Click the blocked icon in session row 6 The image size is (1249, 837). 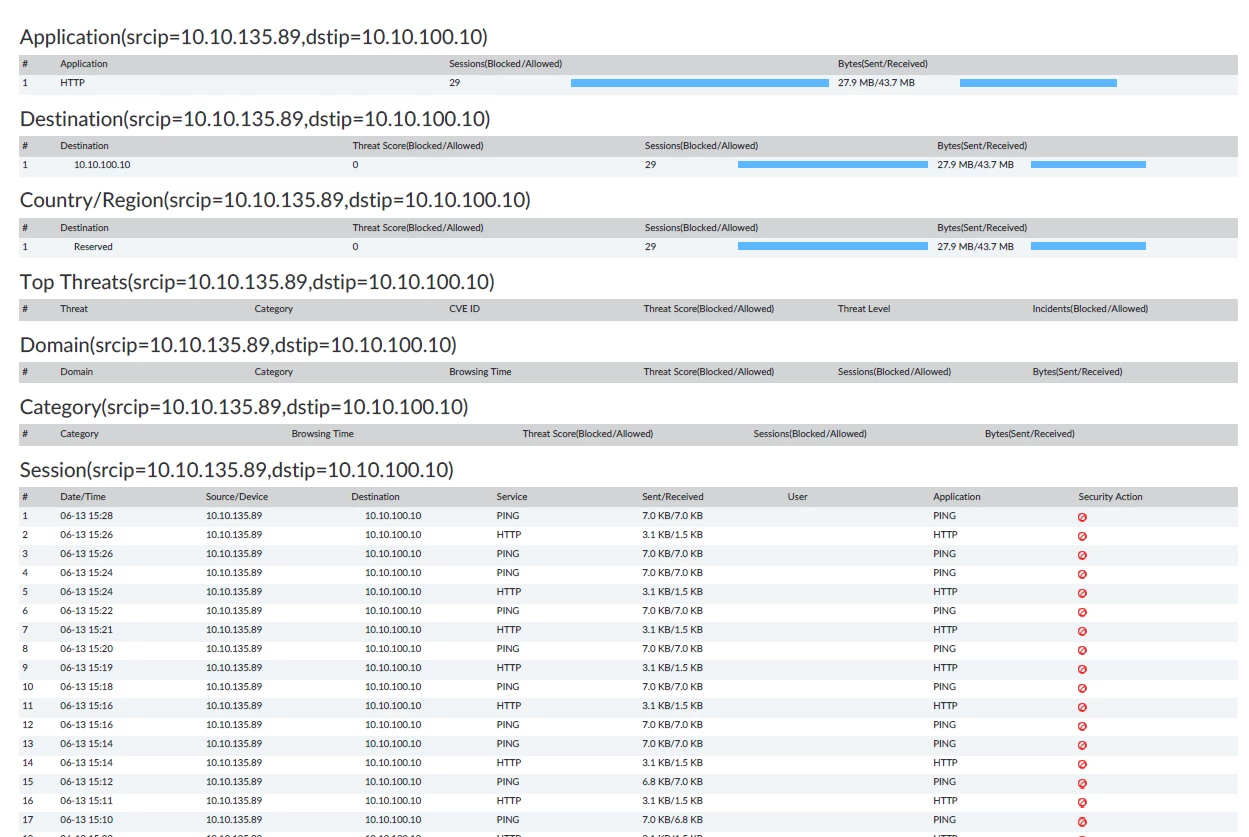1082,612
